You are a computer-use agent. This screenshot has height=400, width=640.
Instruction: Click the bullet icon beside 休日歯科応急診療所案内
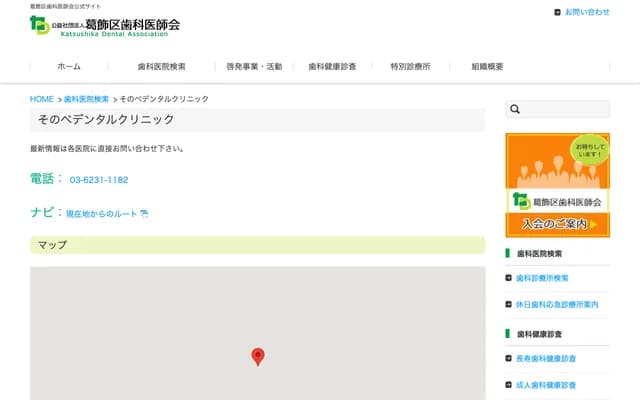tap(508, 304)
